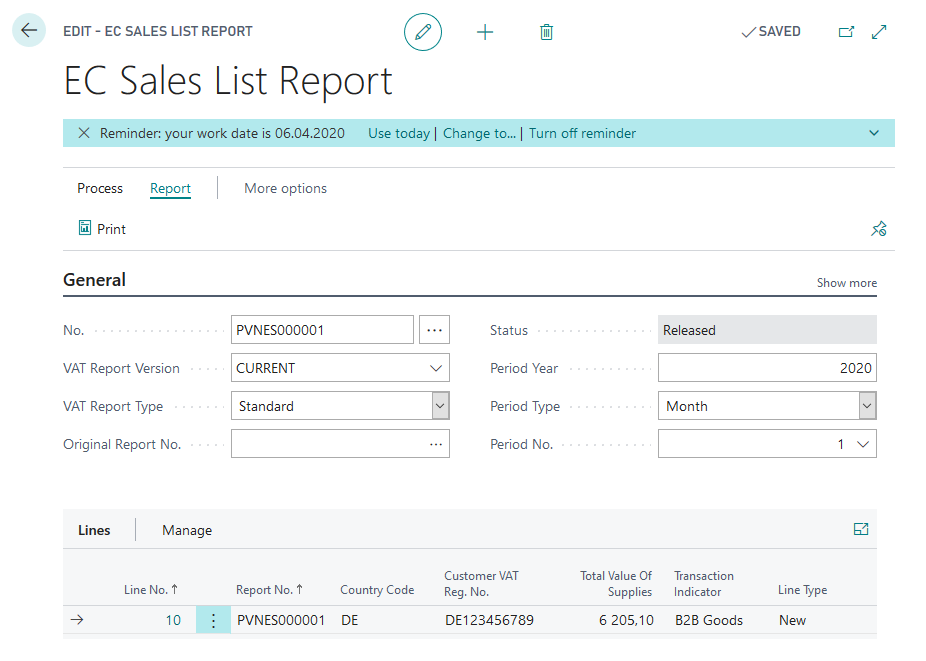Open the Manage menu in Lines
926x661 pixels.
[x=187, y=530]
